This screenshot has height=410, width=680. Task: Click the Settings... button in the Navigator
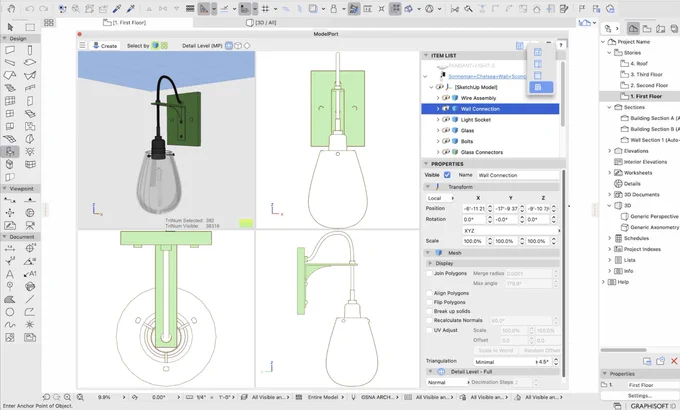point(639,396)
